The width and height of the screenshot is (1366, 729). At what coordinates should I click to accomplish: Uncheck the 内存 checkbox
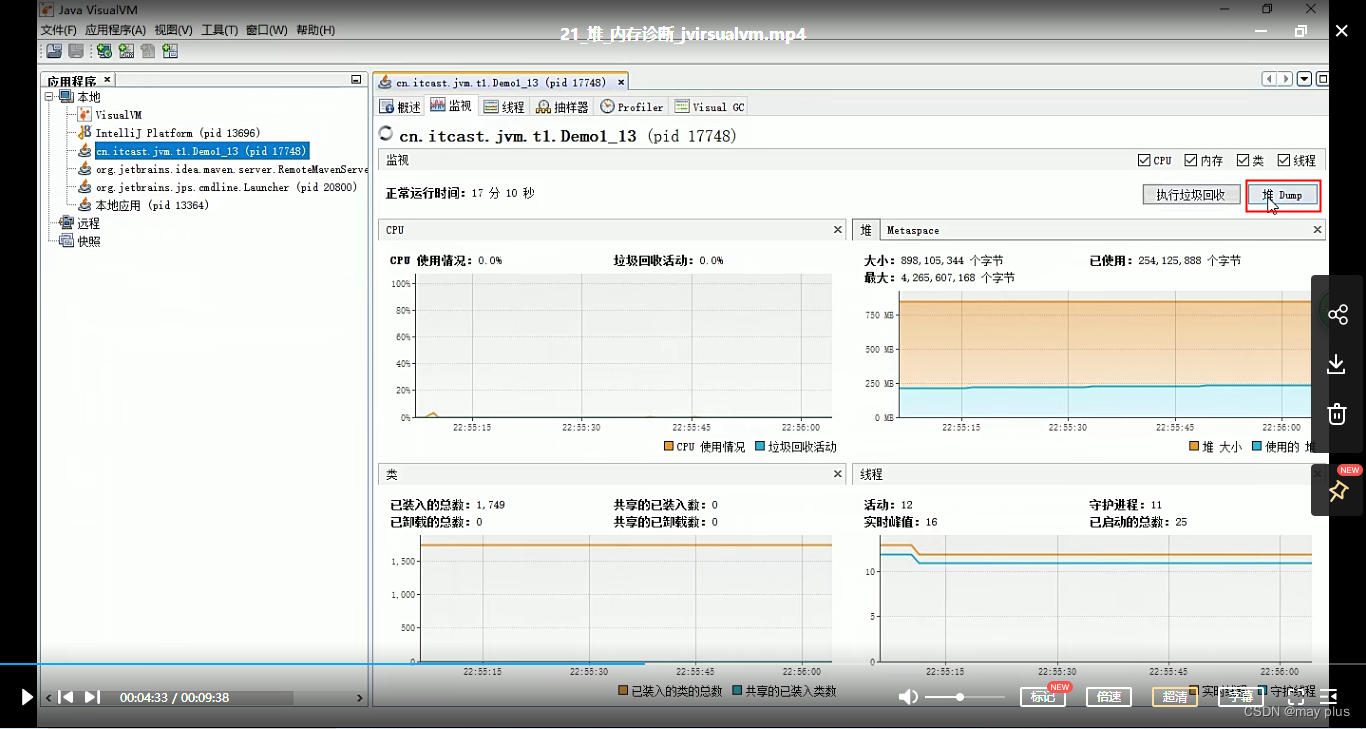[x=1191, y=160]
